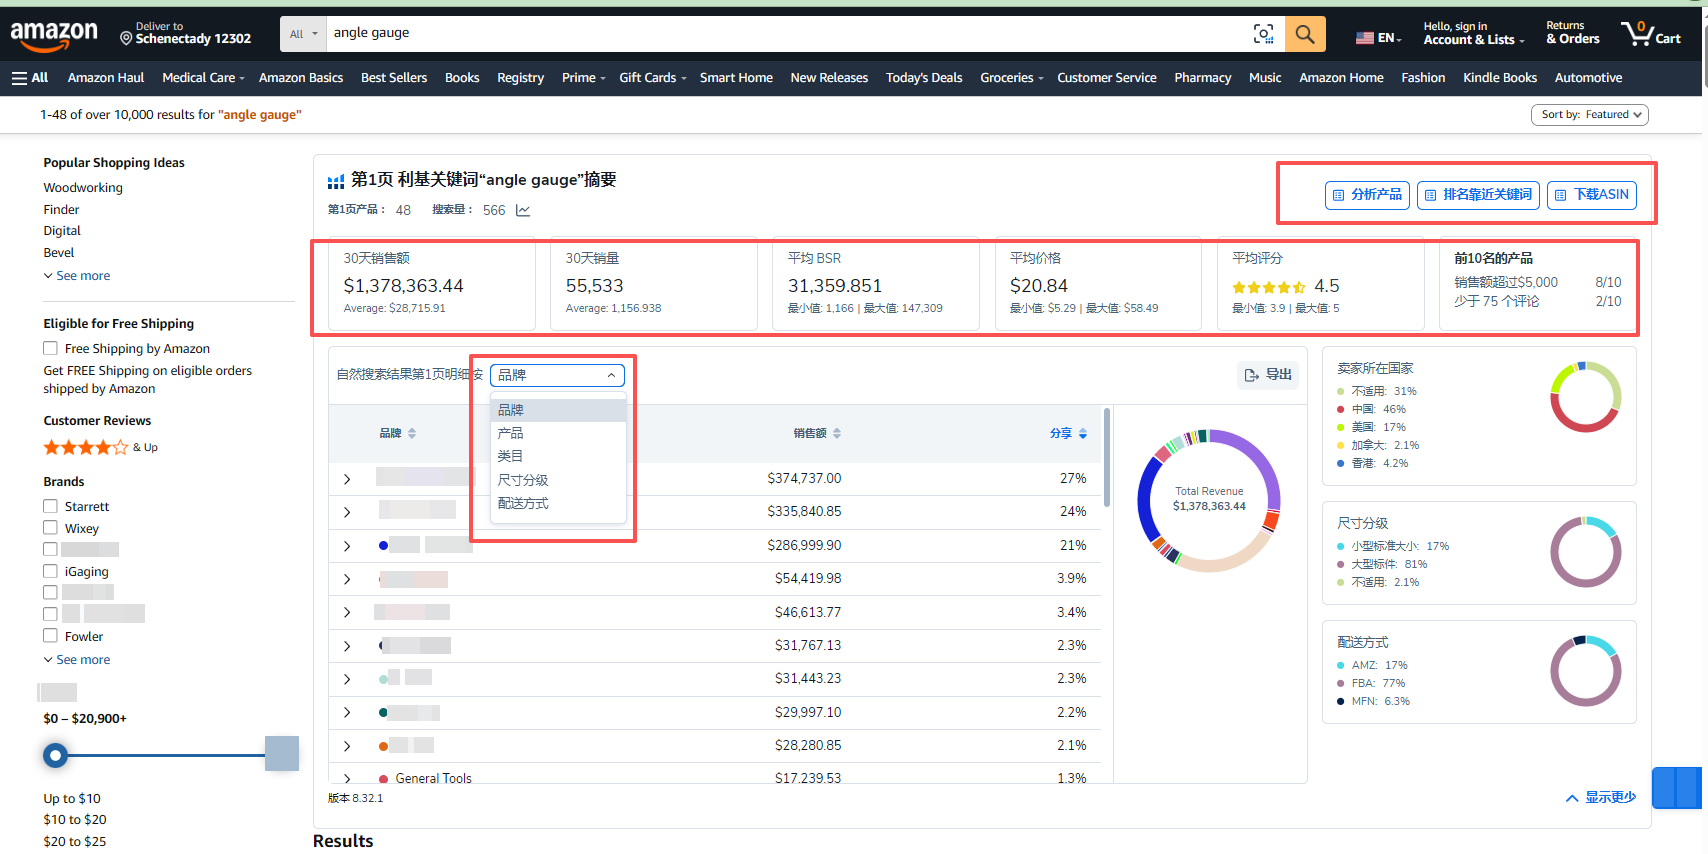
Task: Tick the iGaging brand checkbox
Action: [50, 571]
